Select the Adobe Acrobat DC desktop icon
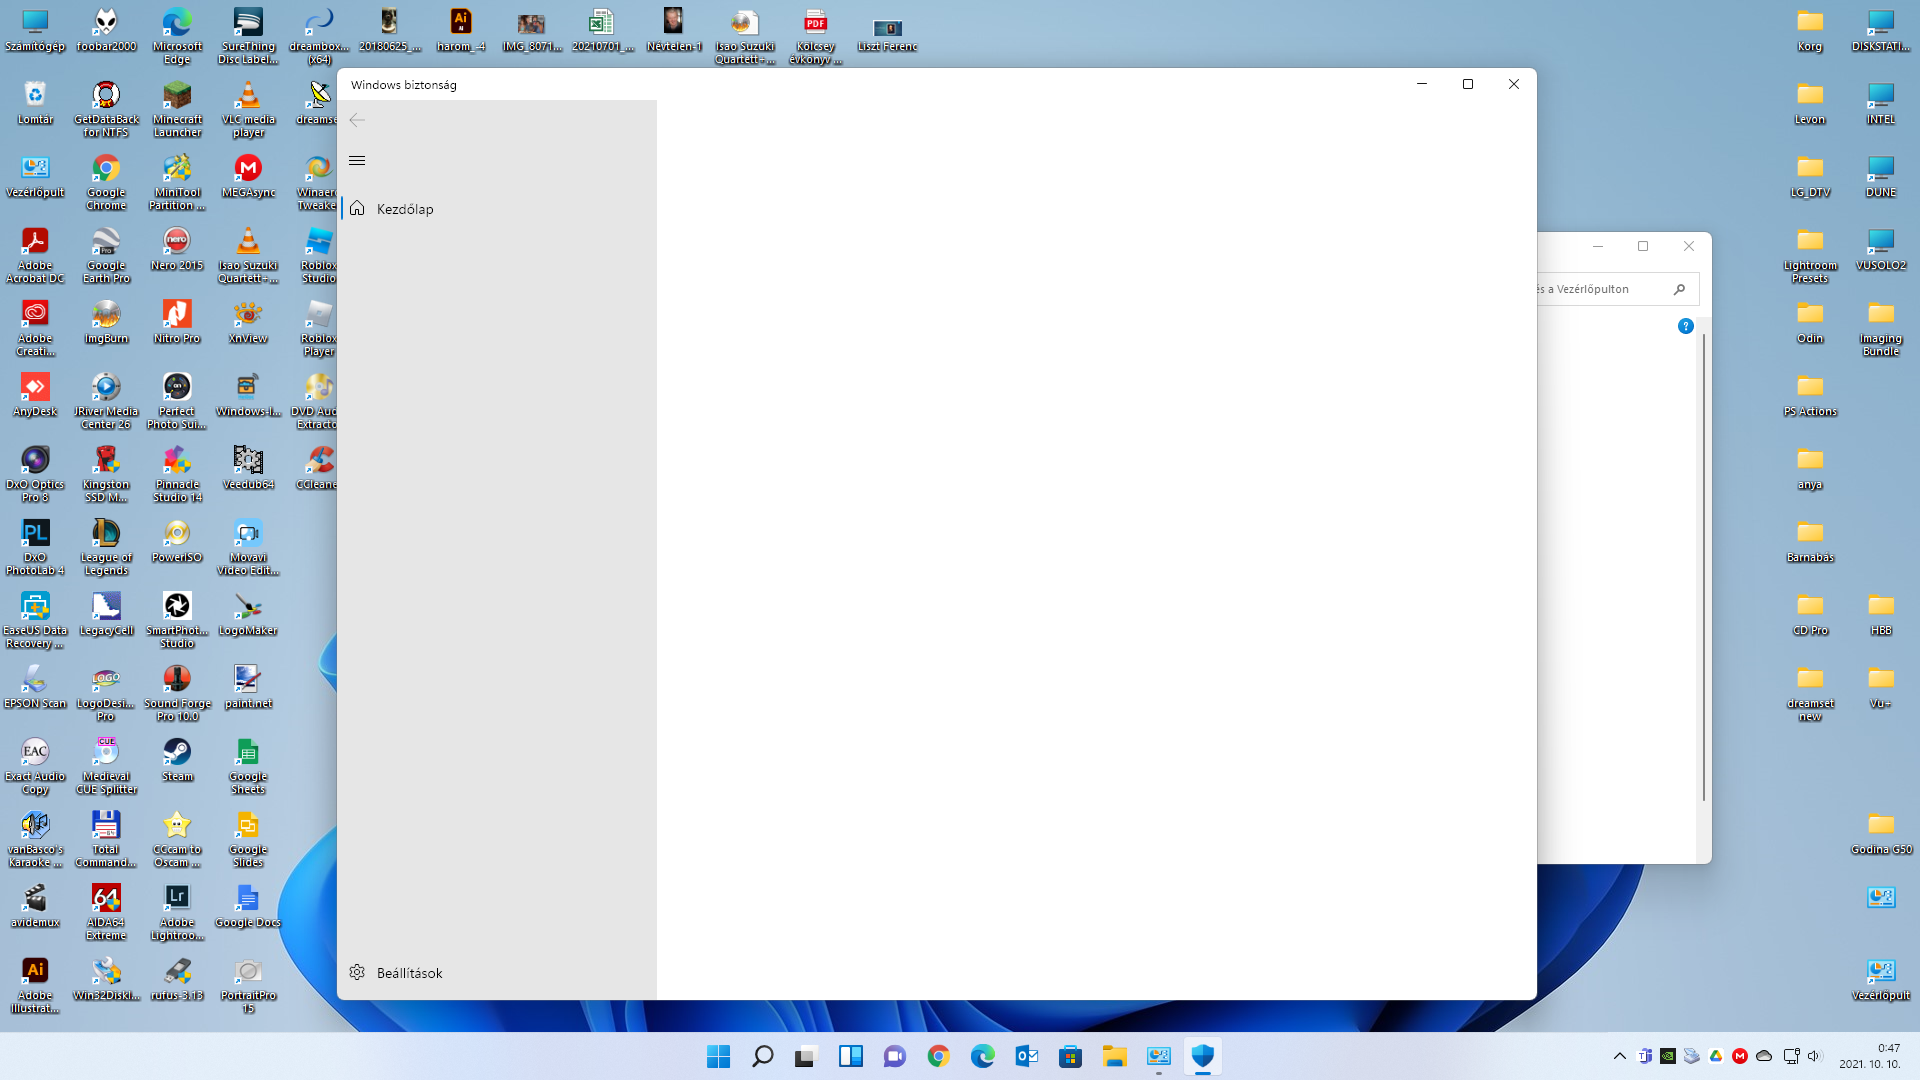Image resolution: width=1920 pixels, height=1080 pixels. point(35,256)
